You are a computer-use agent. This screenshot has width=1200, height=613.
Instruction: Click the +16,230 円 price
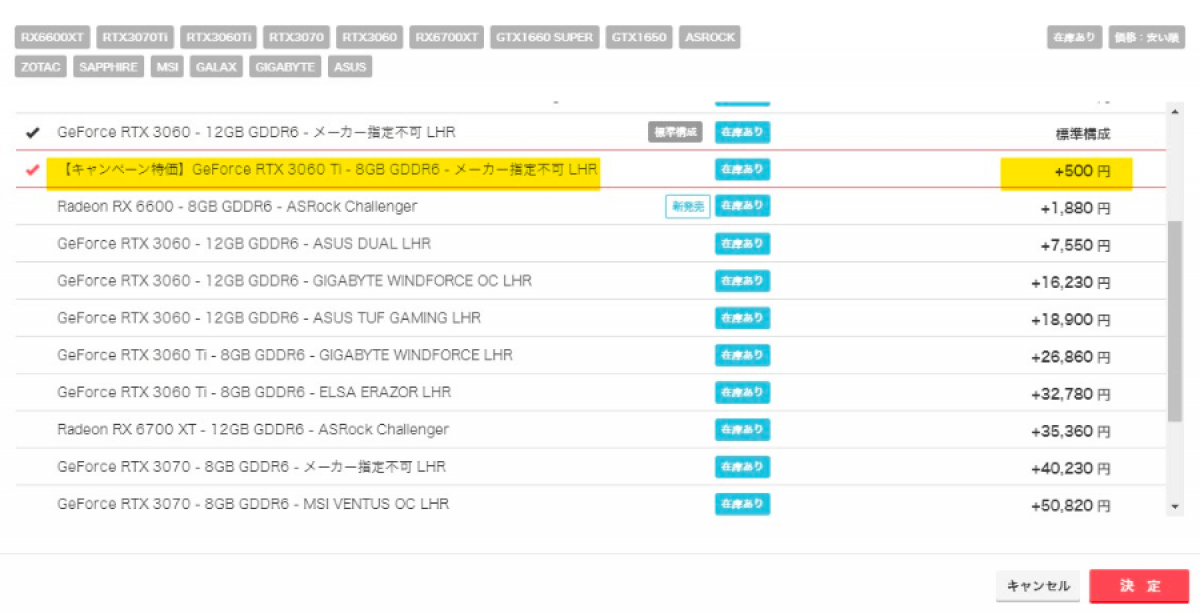point(1071,283)
